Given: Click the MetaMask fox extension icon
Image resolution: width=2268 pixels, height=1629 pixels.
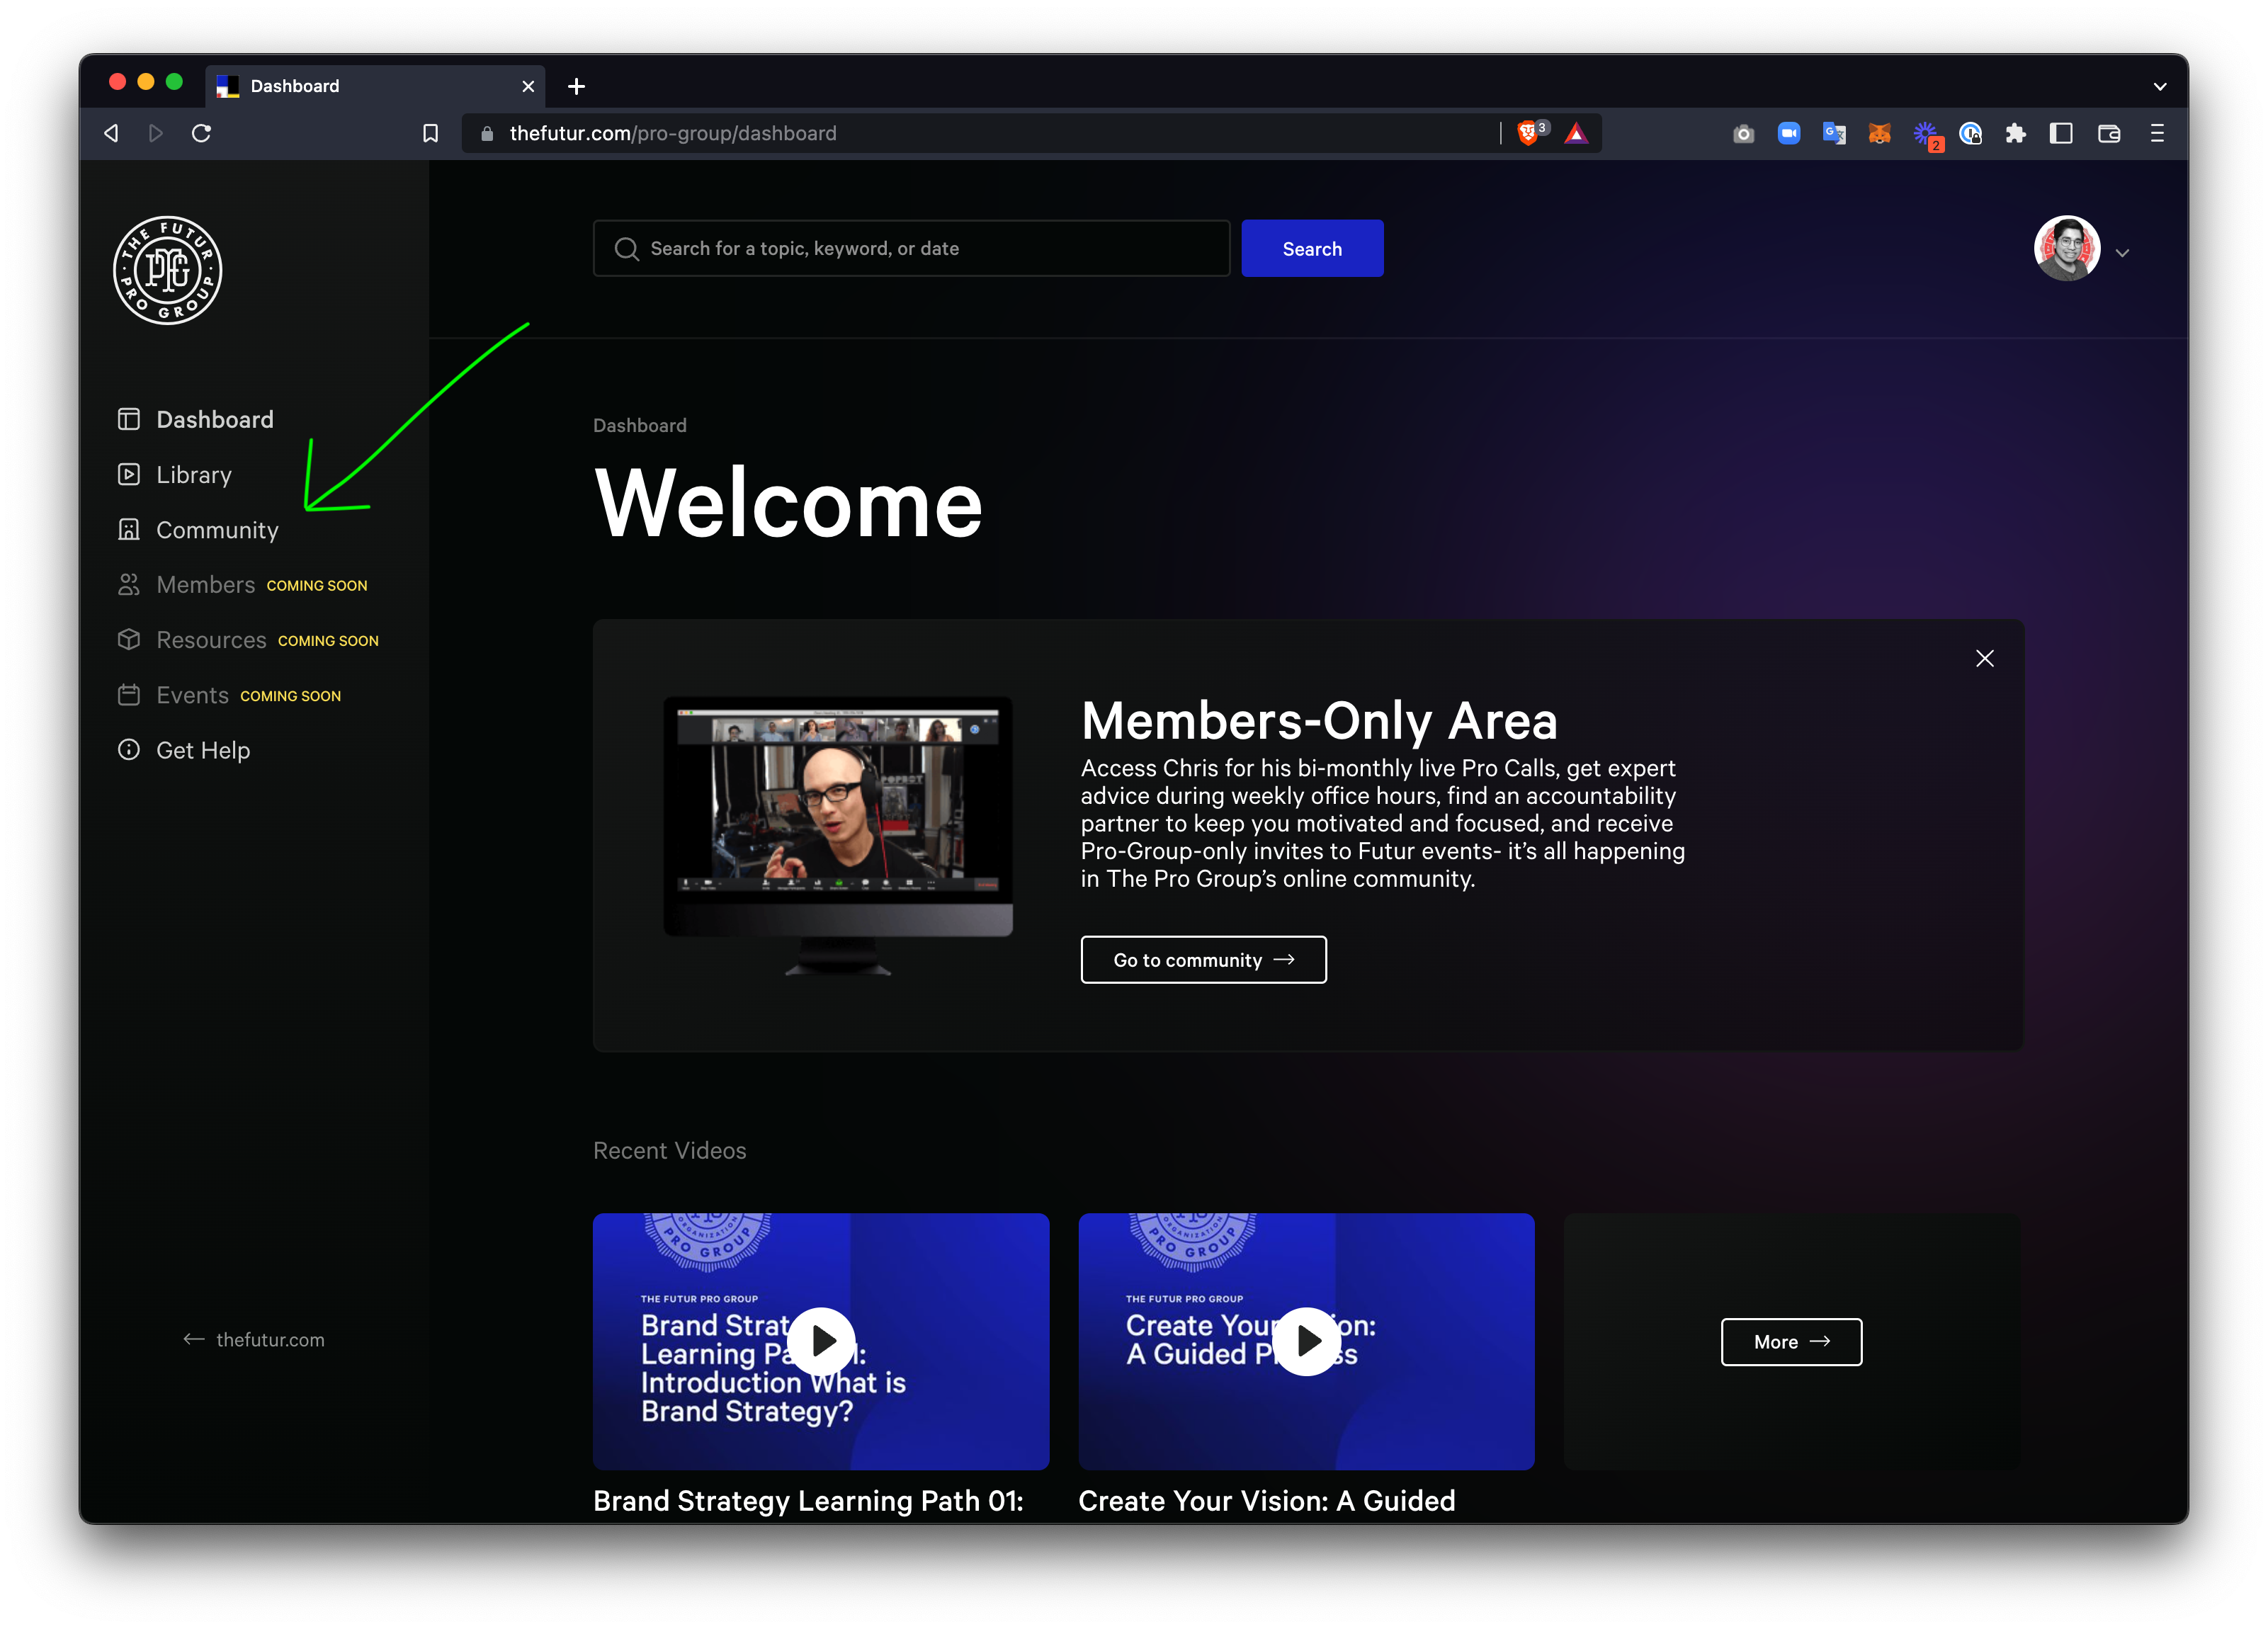Looking at the screenshot, I should click(x=1879, y=133).
